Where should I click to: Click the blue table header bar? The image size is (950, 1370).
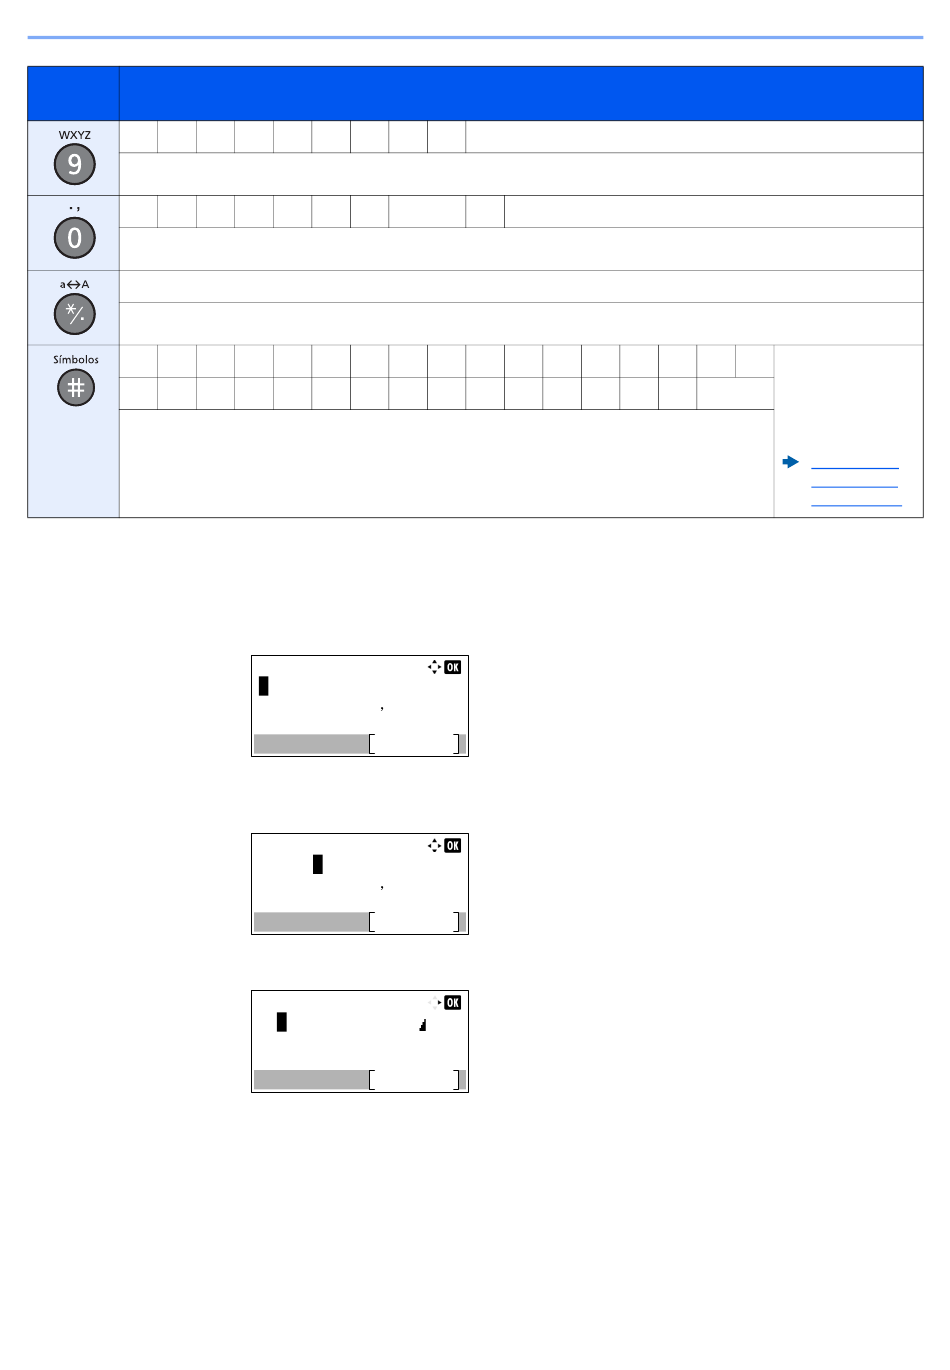(475, 94)
